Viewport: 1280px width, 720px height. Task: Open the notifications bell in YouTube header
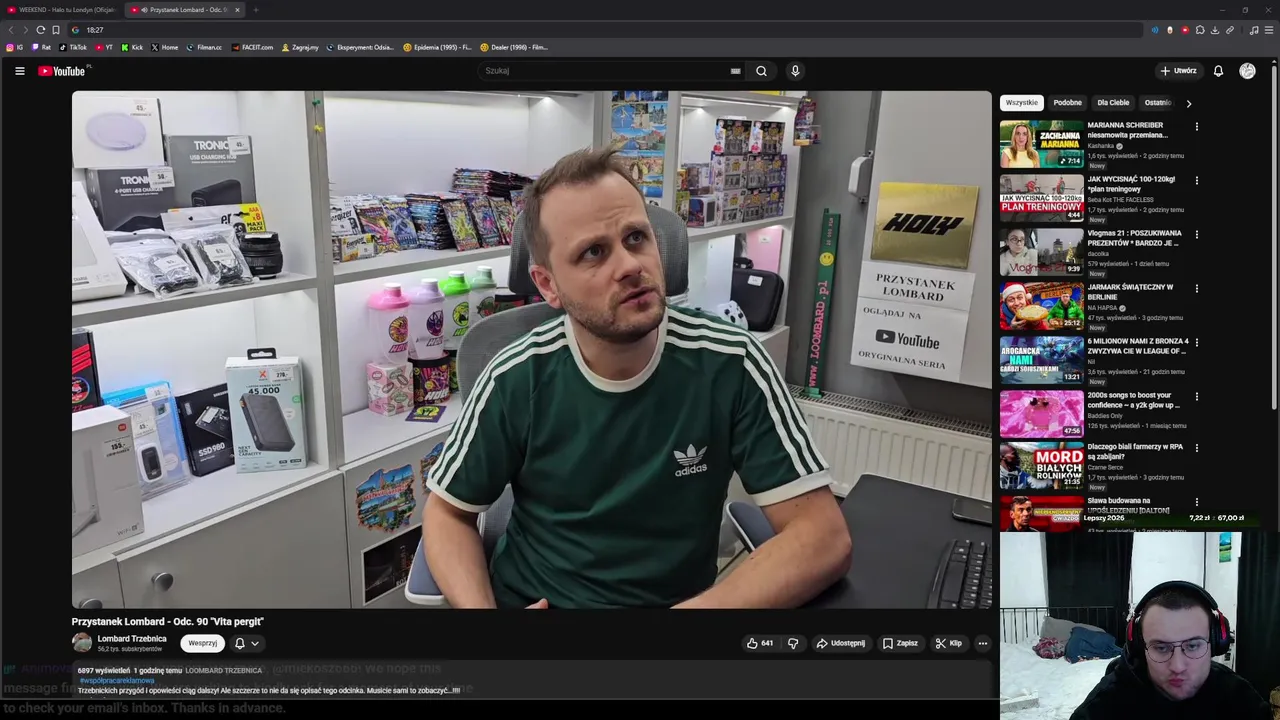[1218, 71]
